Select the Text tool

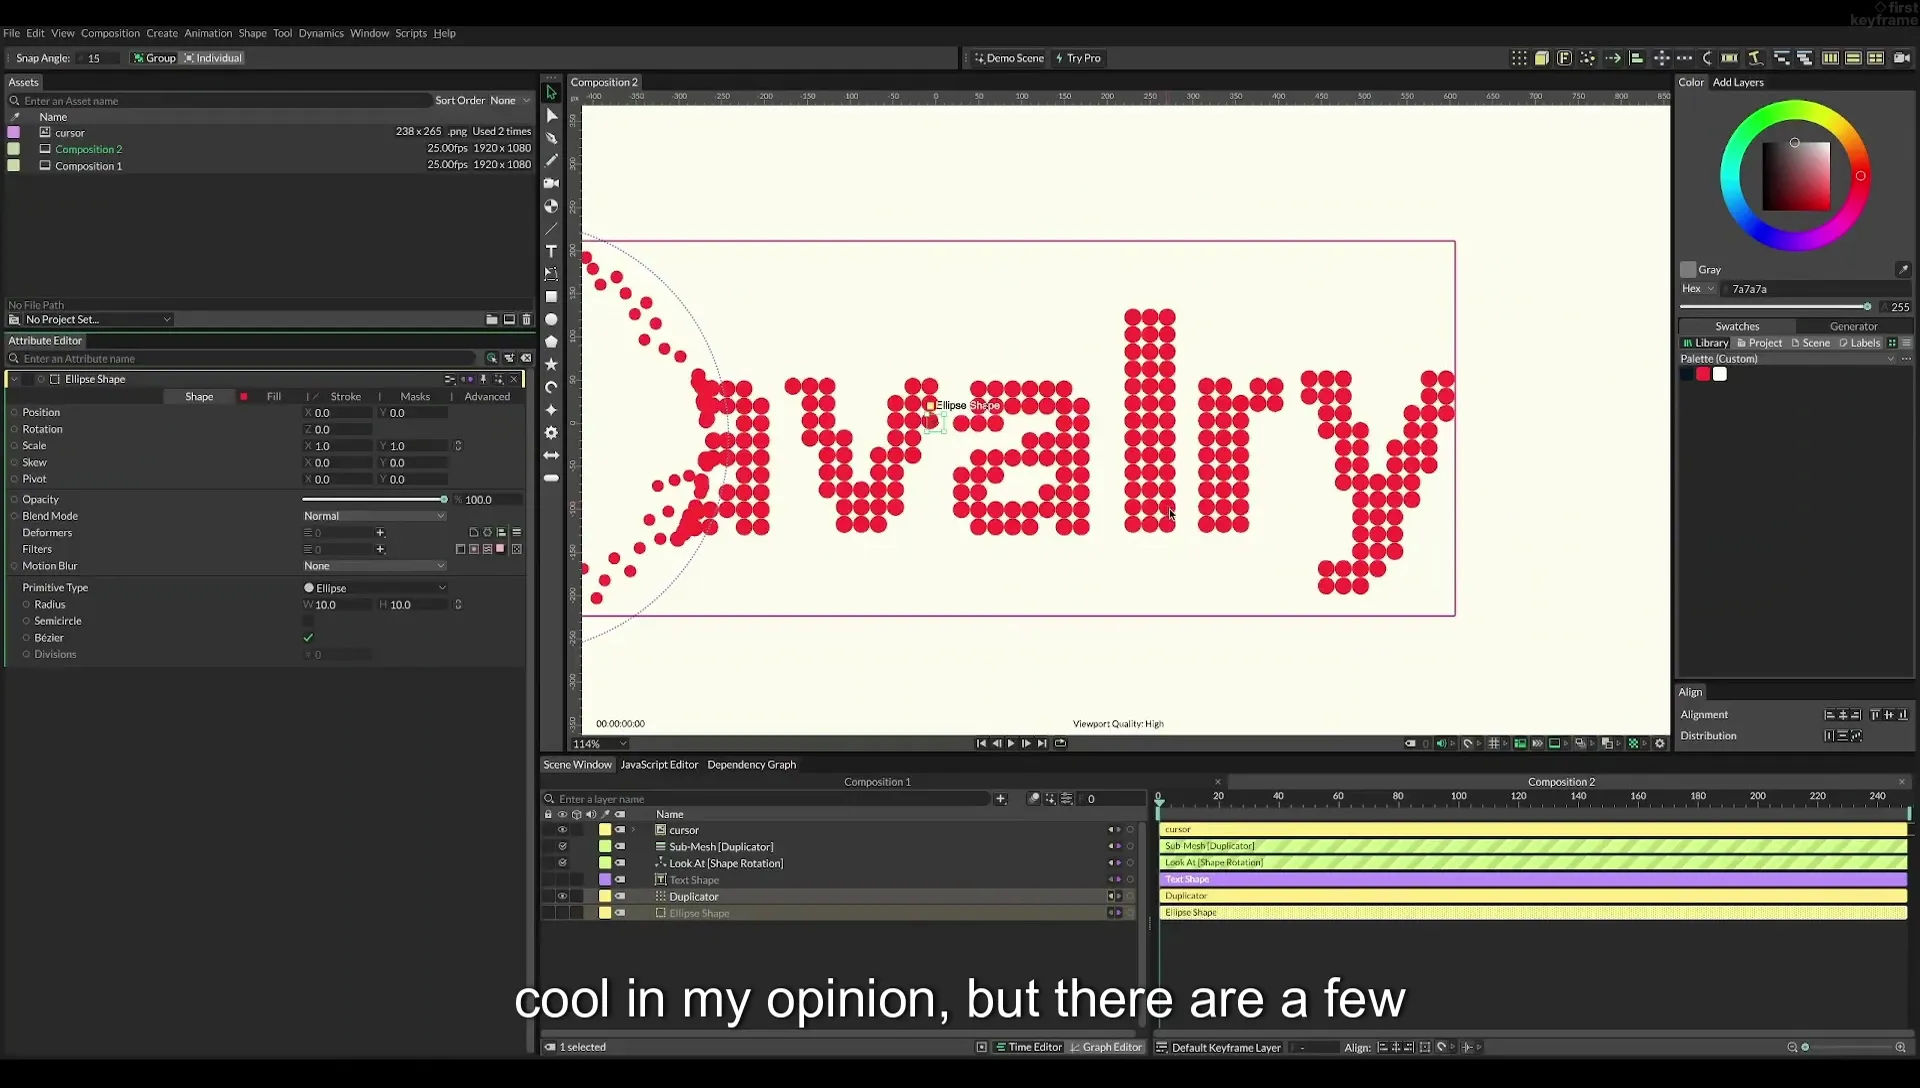[551, 251]
